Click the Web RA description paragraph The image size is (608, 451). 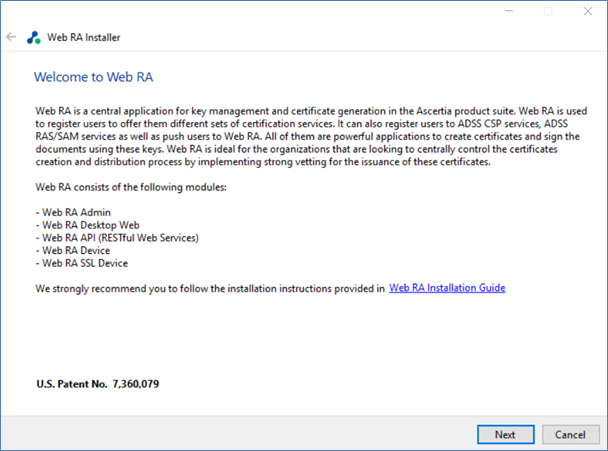(x=311, y=136)
